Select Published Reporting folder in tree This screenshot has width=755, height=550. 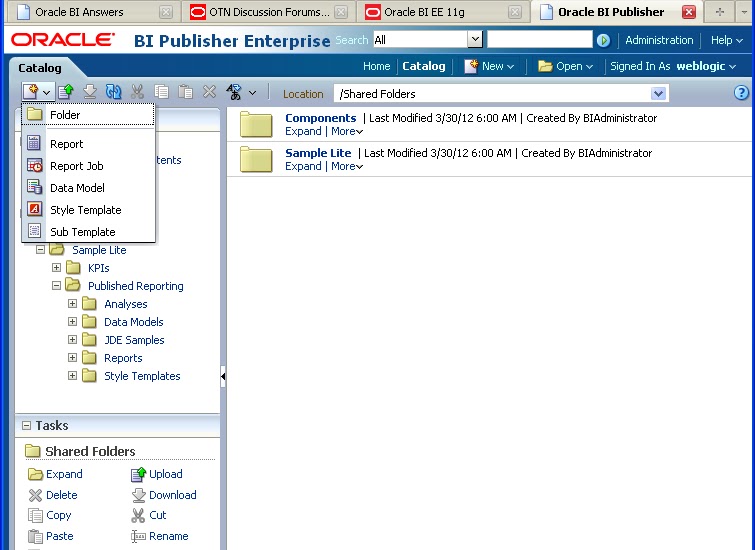pyautogui.click(x=135, y=286)
